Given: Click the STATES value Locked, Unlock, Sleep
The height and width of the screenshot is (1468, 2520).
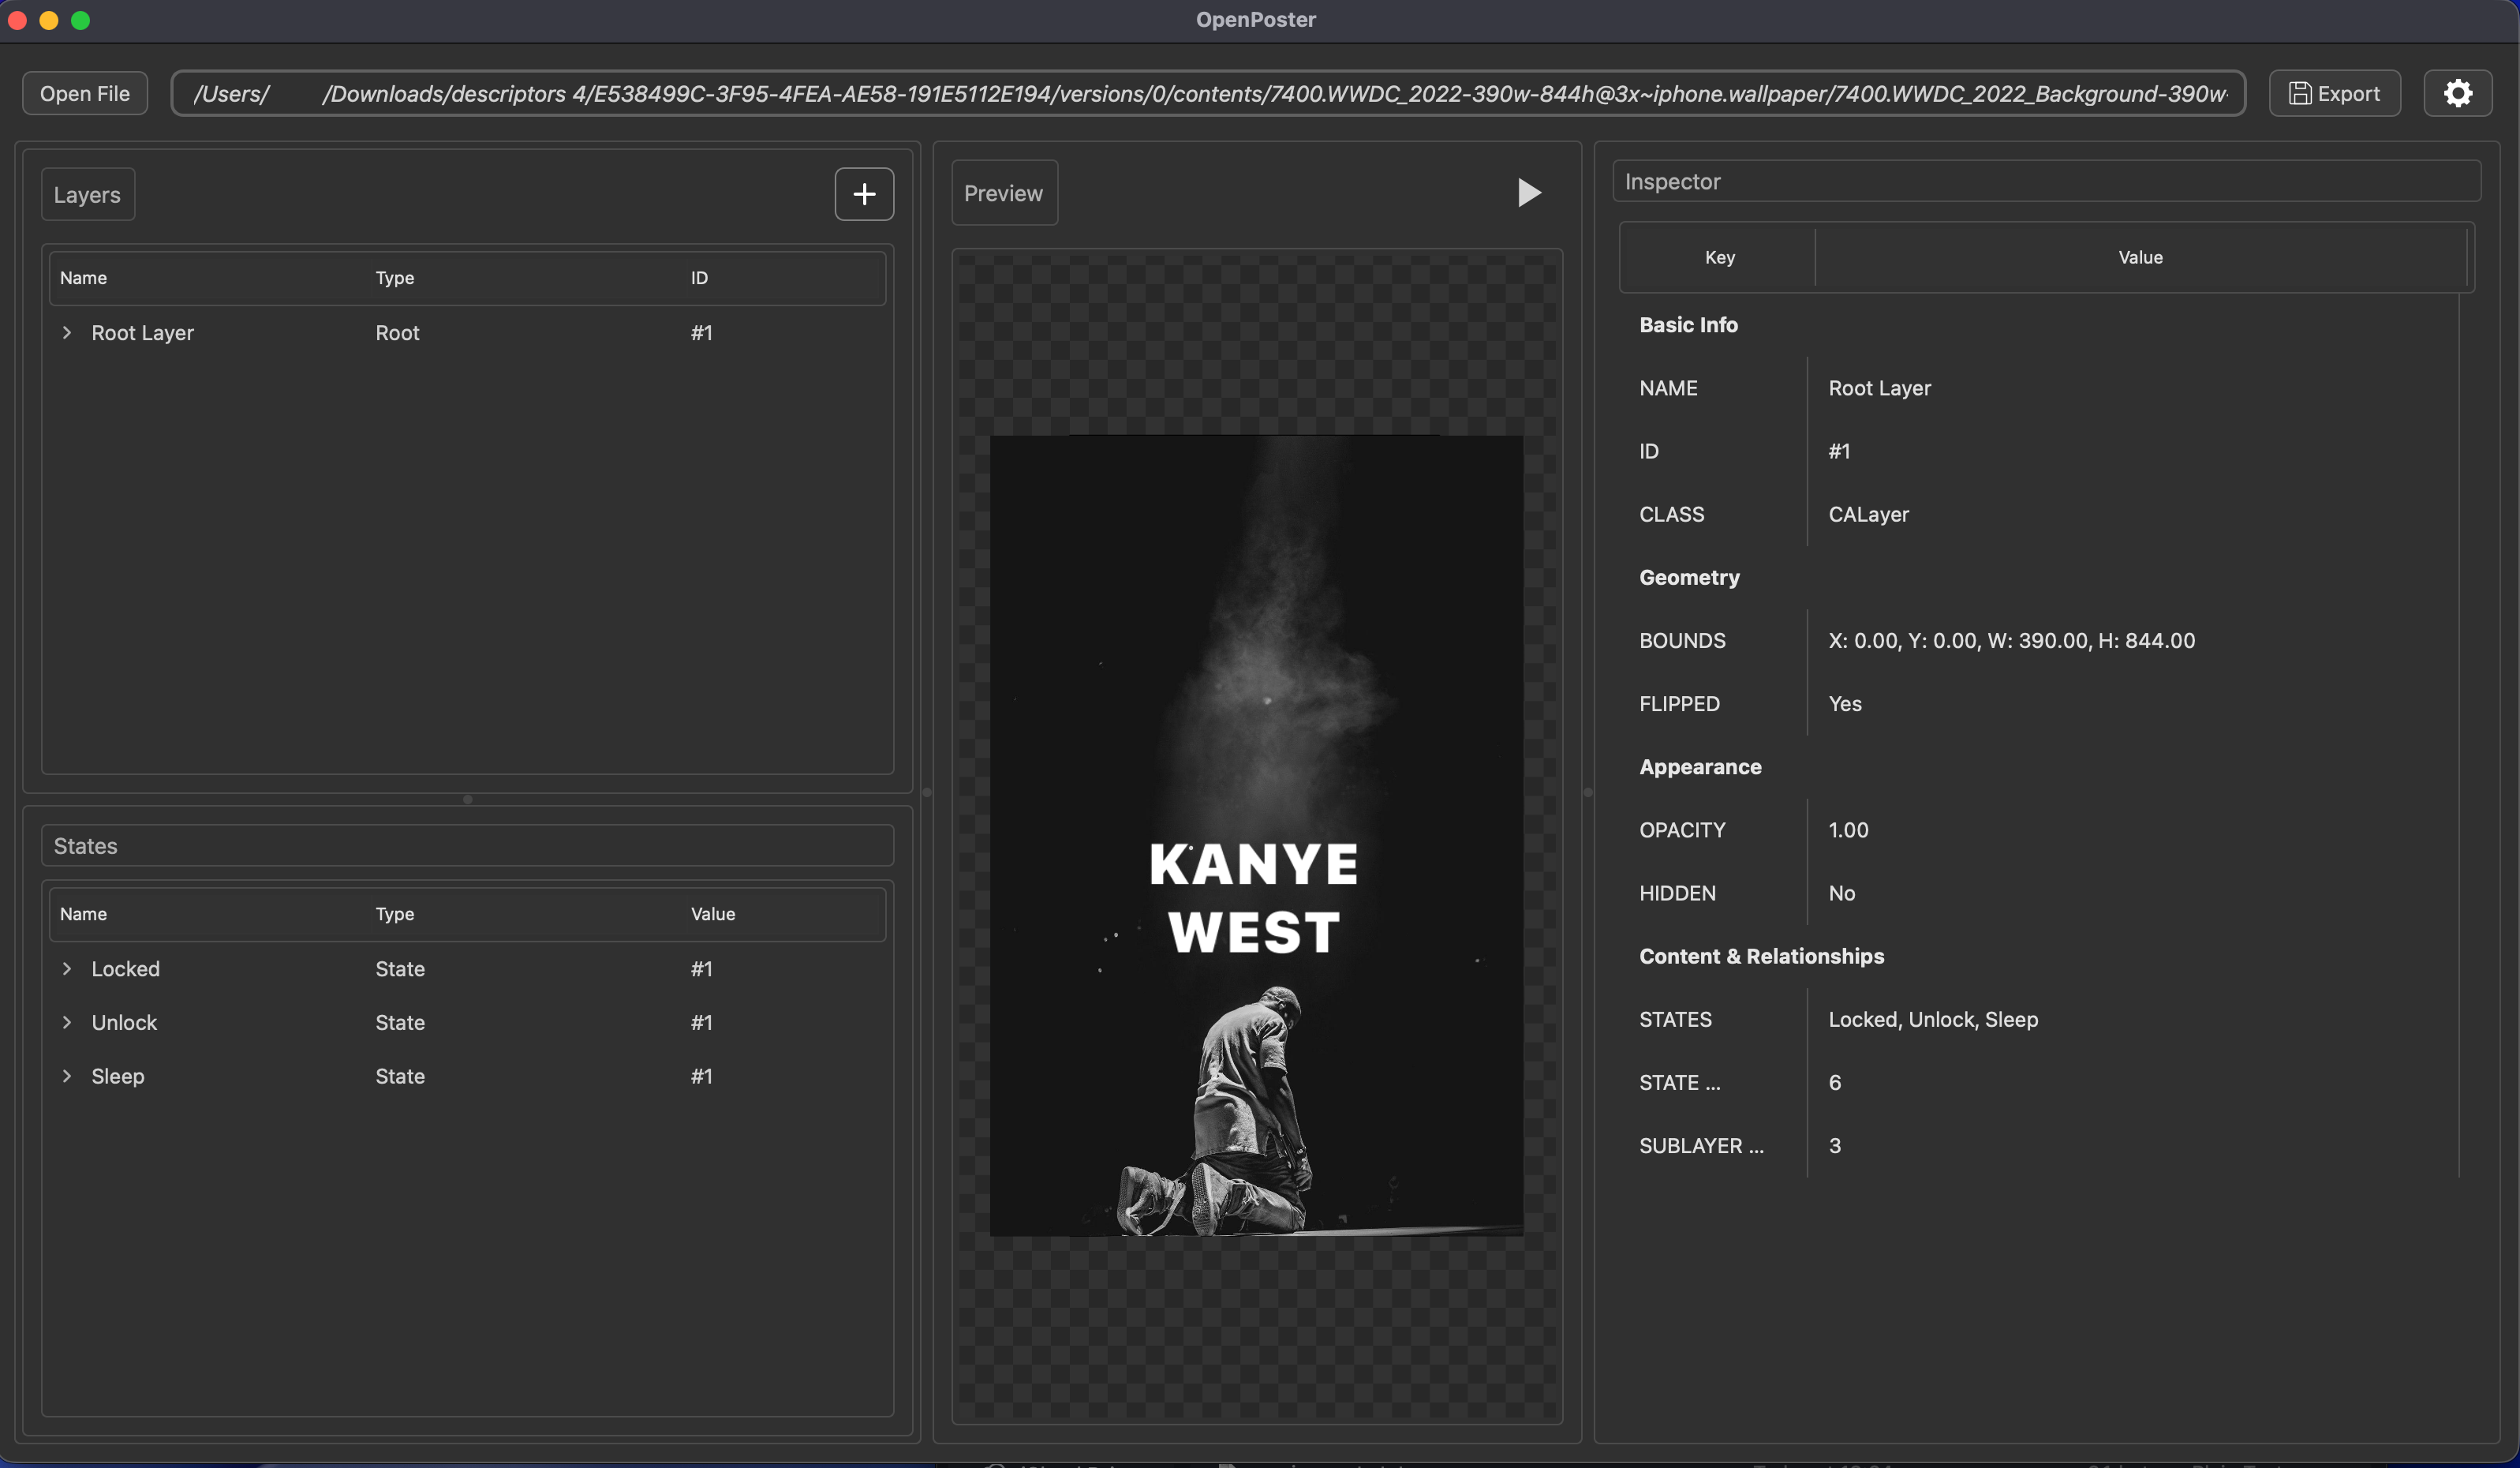Looking at the screenshot, I should pos(1932,1020).
